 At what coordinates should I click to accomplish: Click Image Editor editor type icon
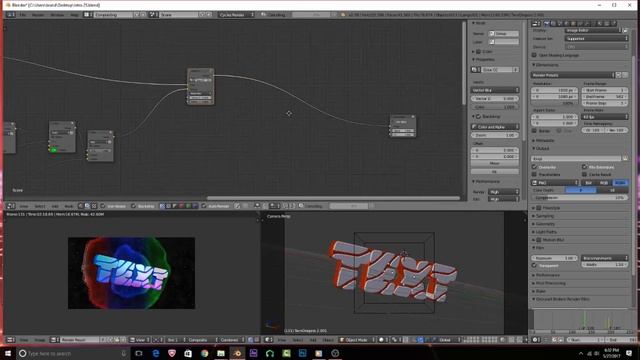[x=11, y=340]
